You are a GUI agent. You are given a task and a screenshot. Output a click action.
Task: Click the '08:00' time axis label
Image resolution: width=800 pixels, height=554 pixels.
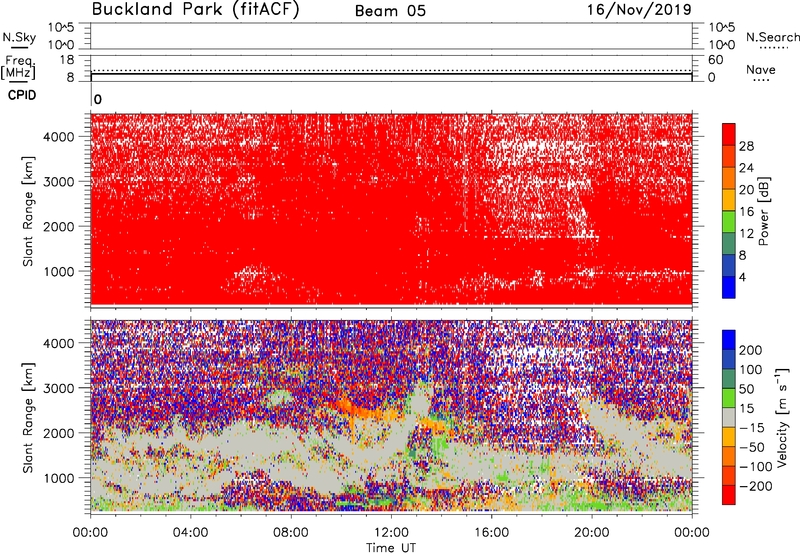coord(291,533)
